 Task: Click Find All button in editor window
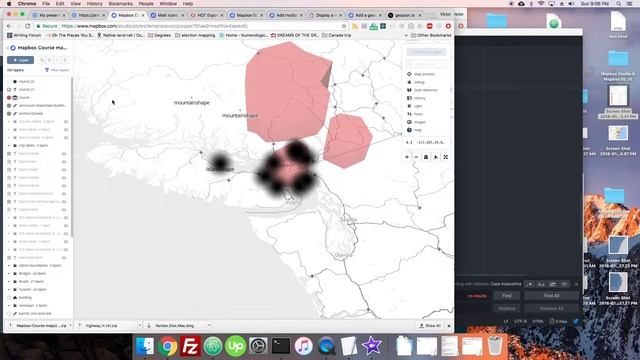point(551,296)
